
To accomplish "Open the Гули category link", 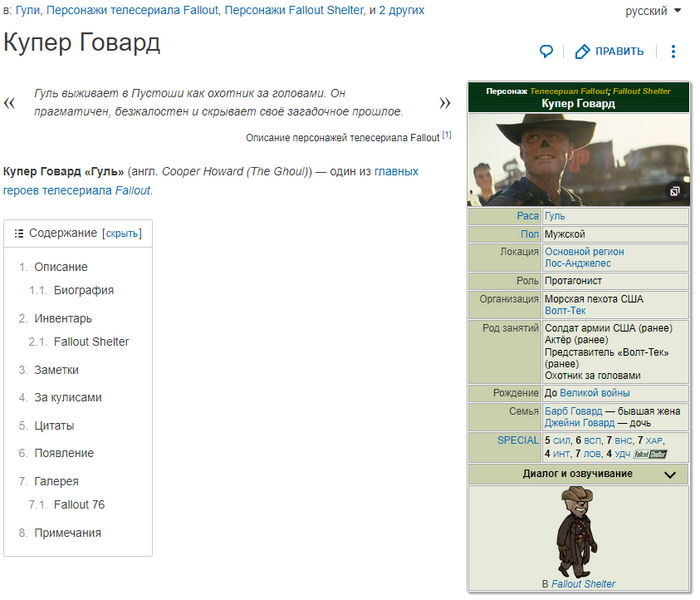I will tap(28, 10).
